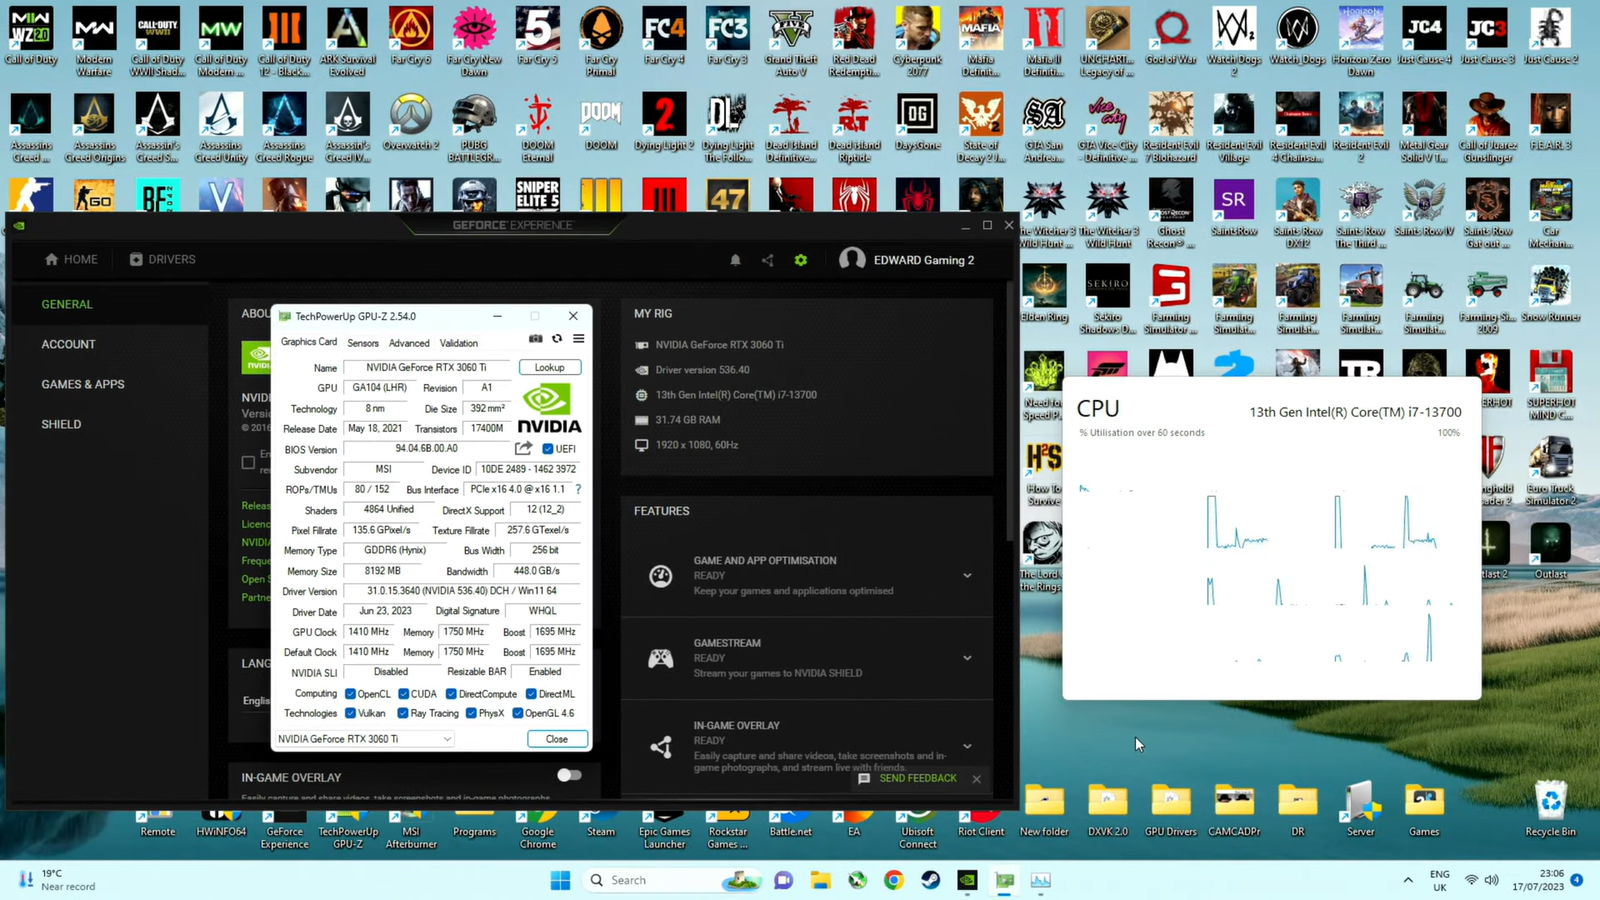Open GeForce Experience notifications bell
Image resolution: width=1600 pixels, height=900 pixels.
[735, 260]
